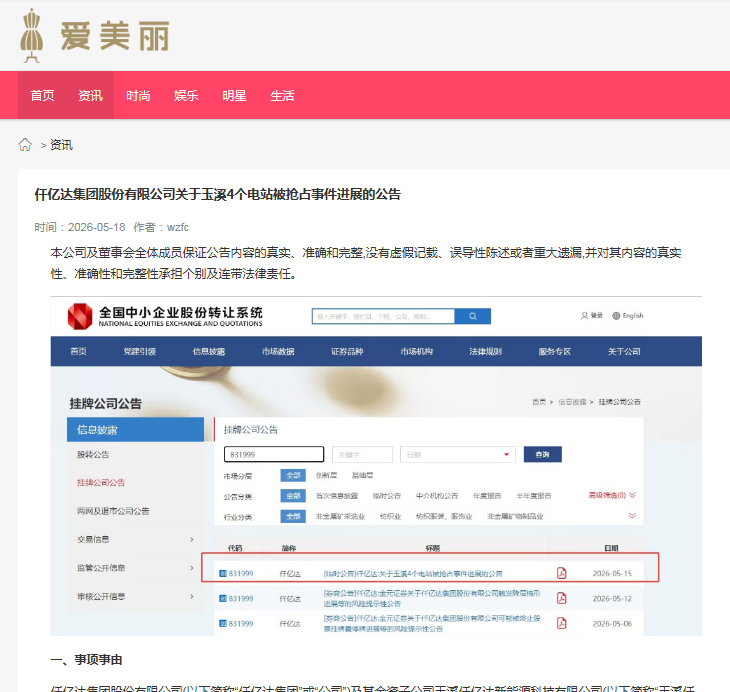Click 服务专区 in the embedded blue menu
Image resolution: width=730 pixels, height=692 pixels.
554,351
